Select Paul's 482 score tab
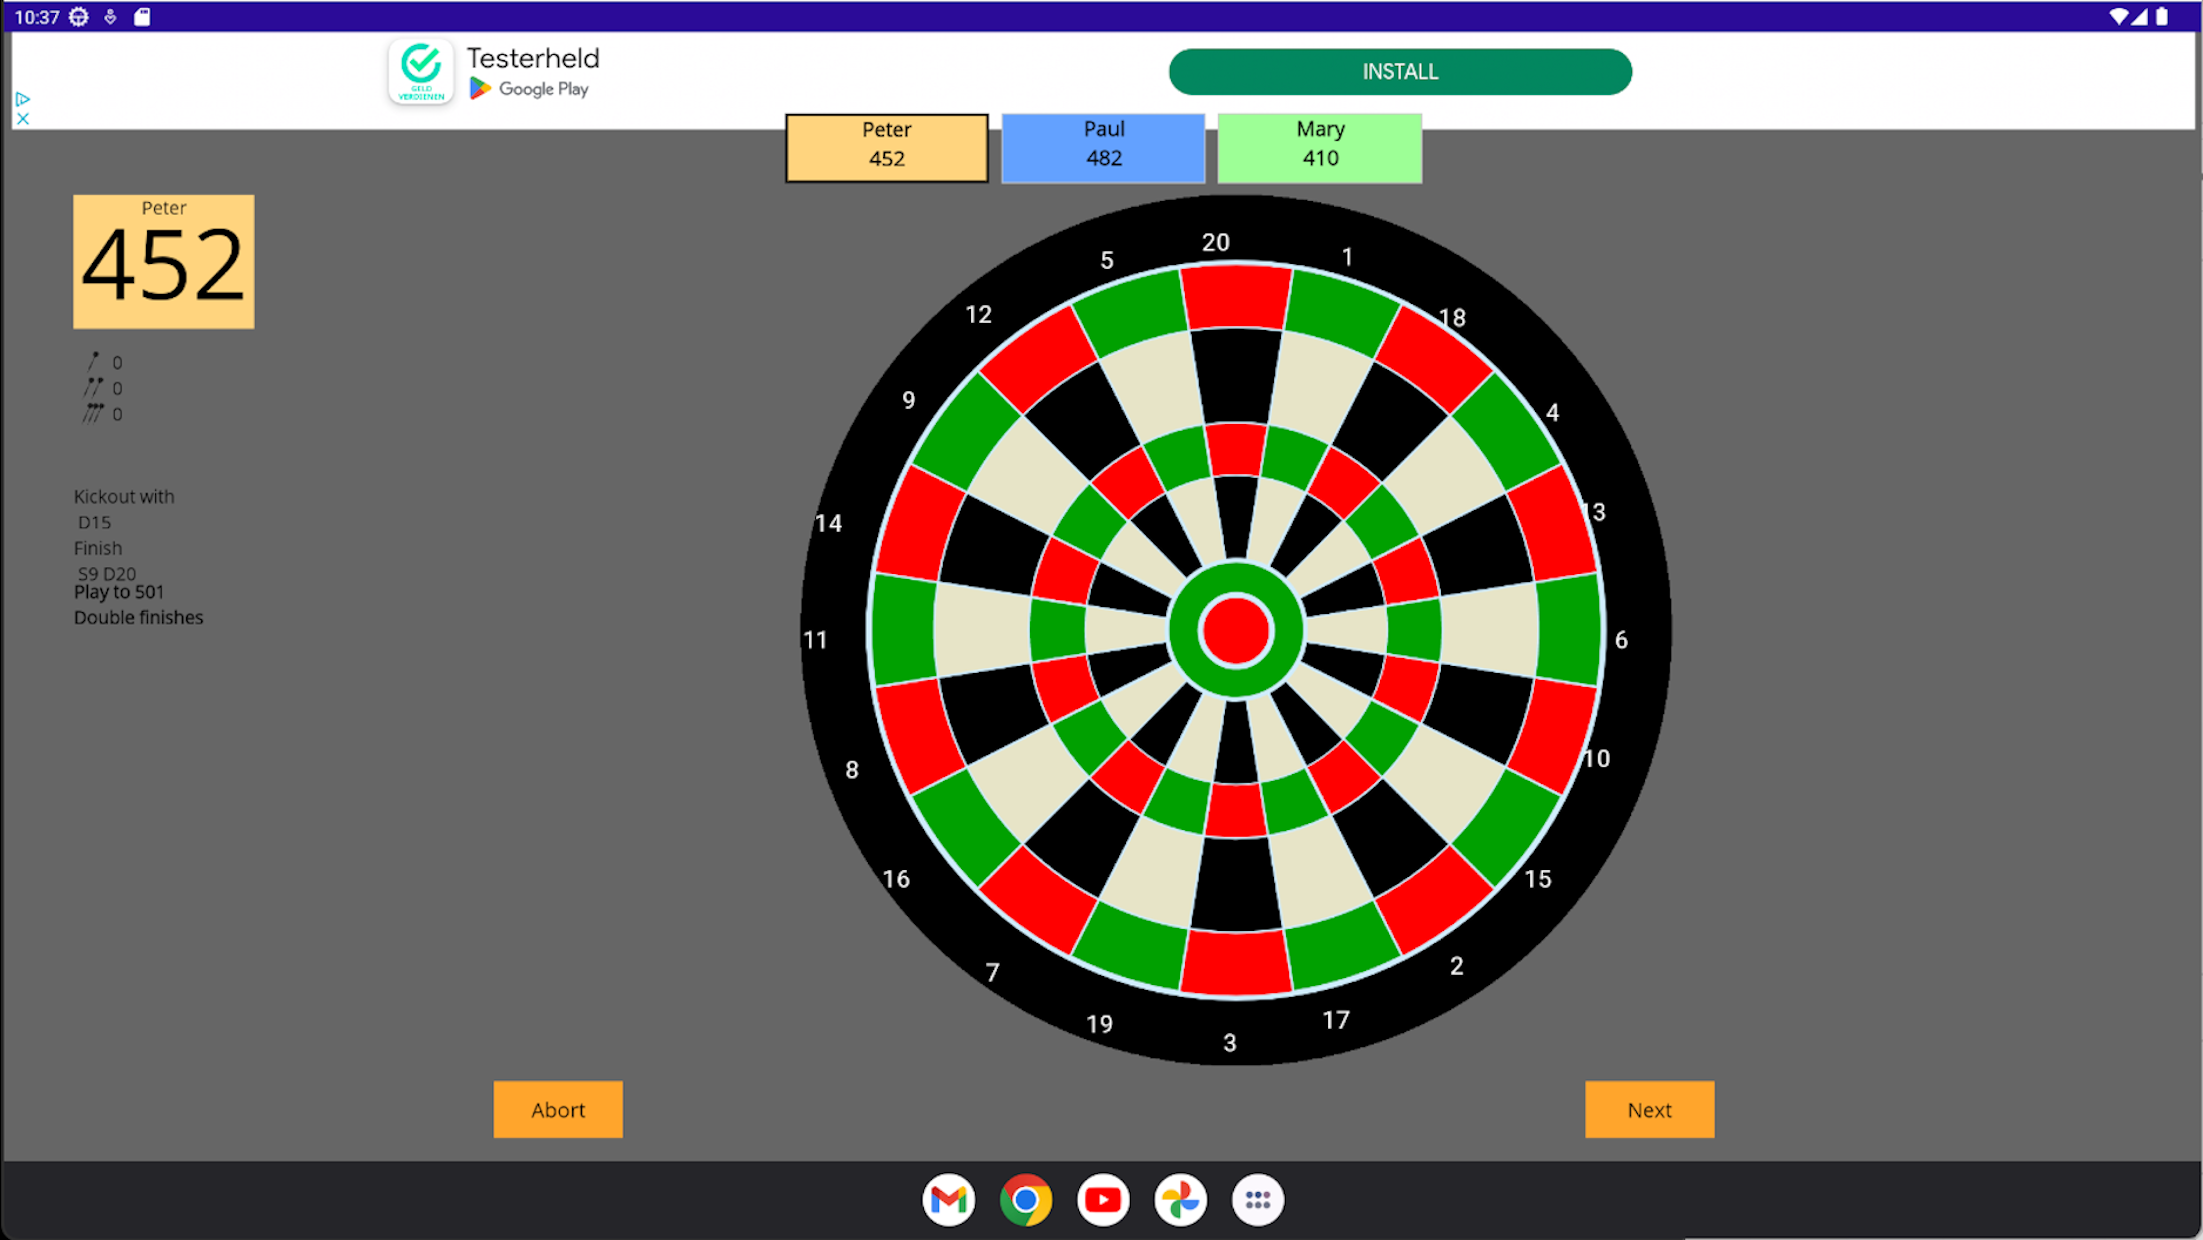Screen dimensions: 2203x1240 point(1103,147)
